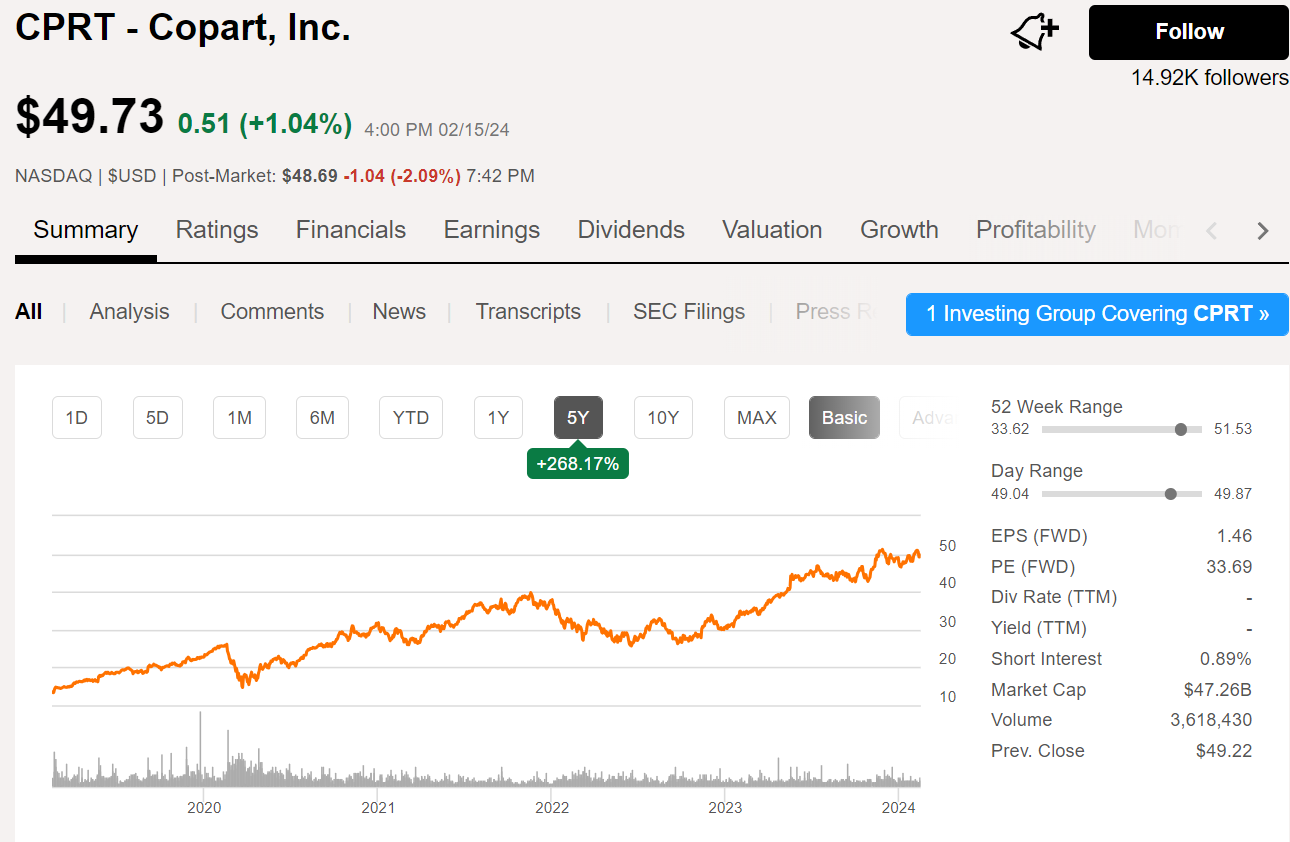Toggle the Basic chart mode
This screenshot has height=842, width=1290.
click(844, 418)
